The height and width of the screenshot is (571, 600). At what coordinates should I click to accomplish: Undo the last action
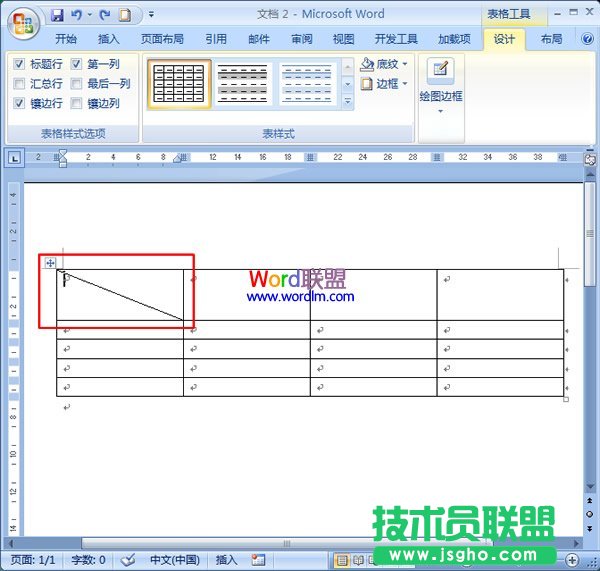pos(76,15)
